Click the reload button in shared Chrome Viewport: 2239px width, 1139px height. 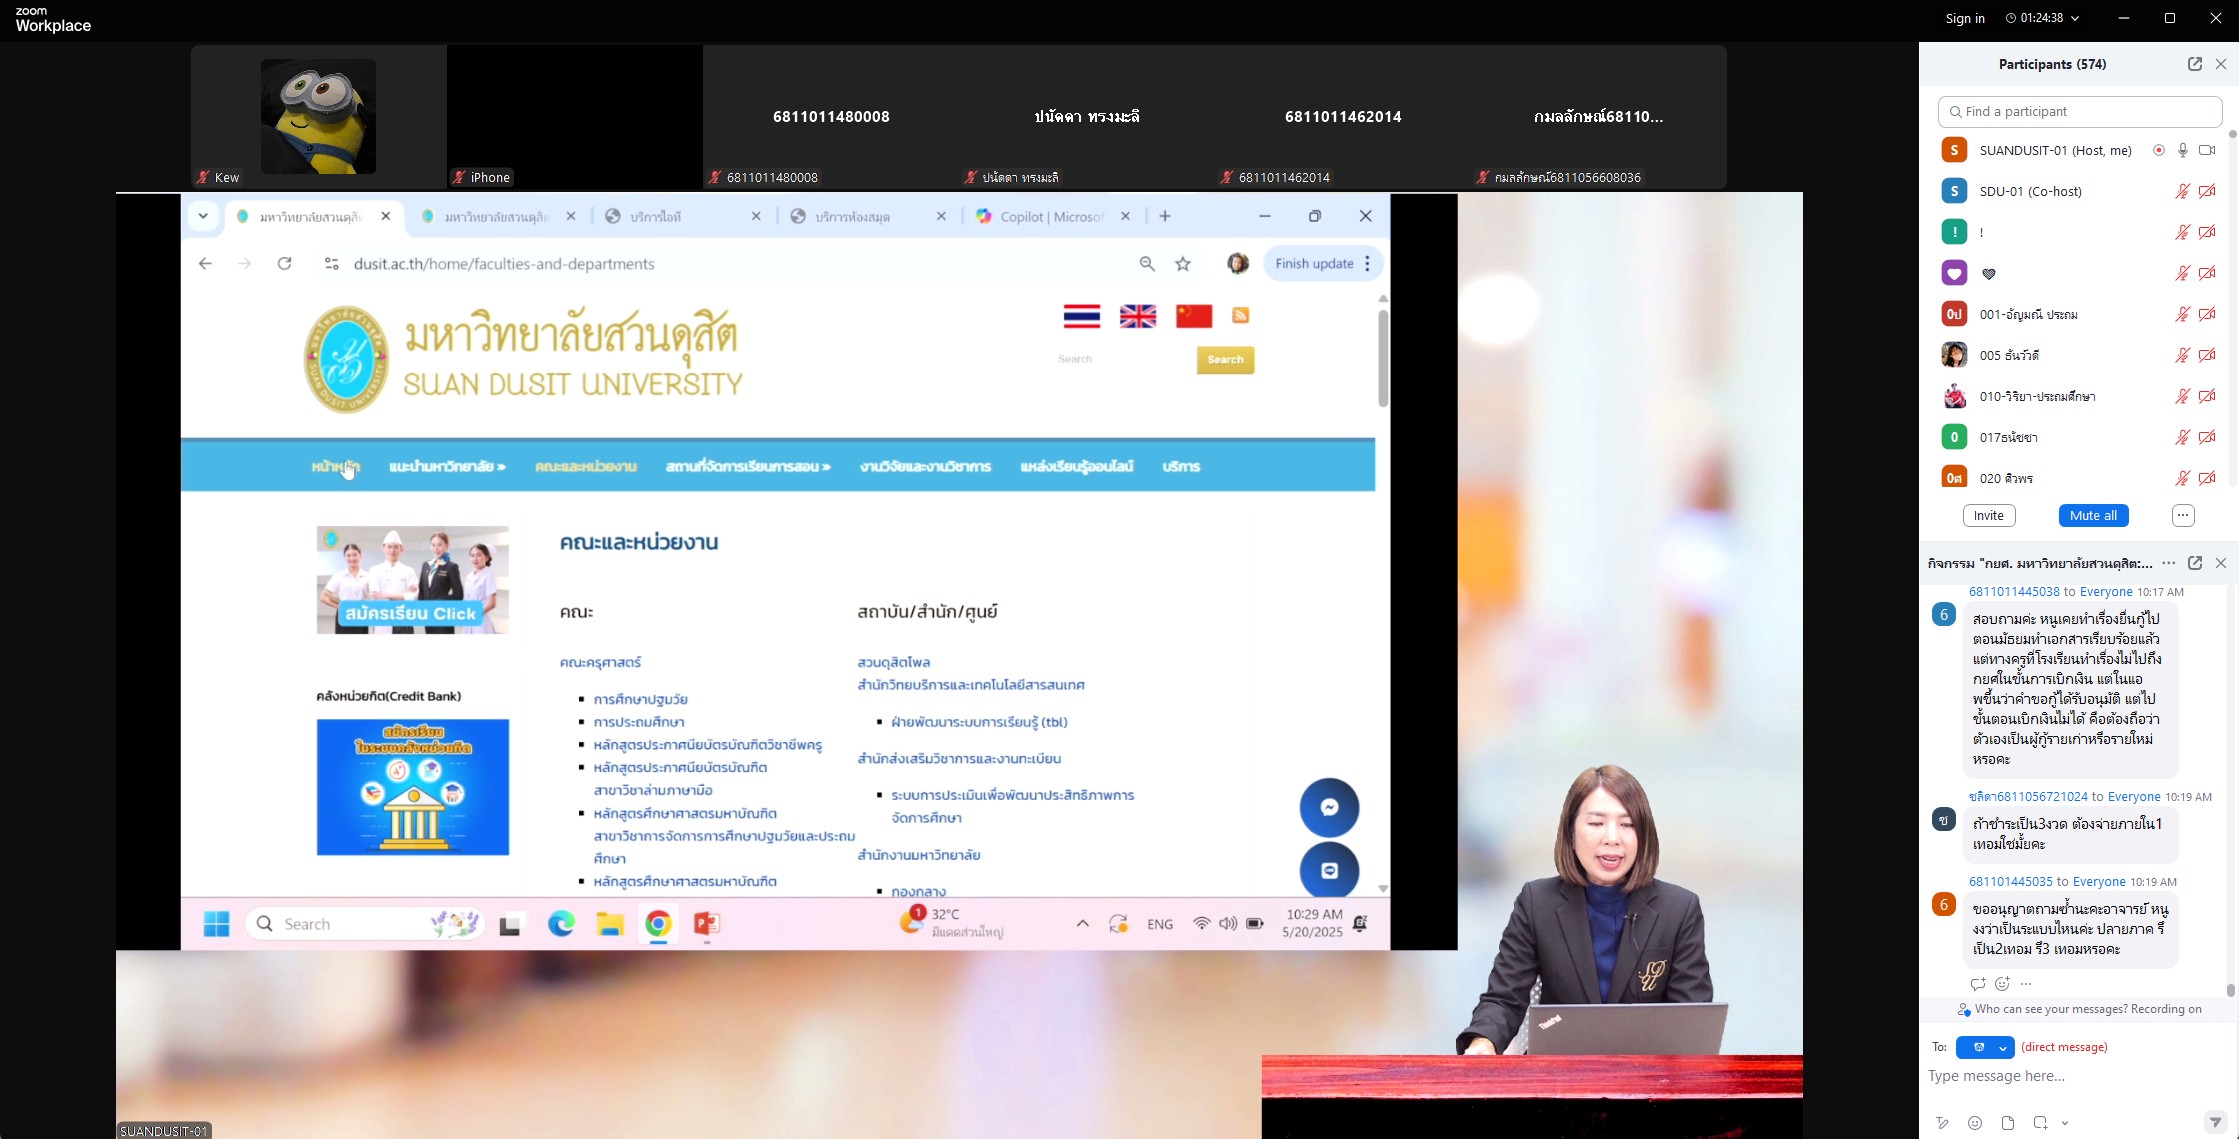(285, 264)
